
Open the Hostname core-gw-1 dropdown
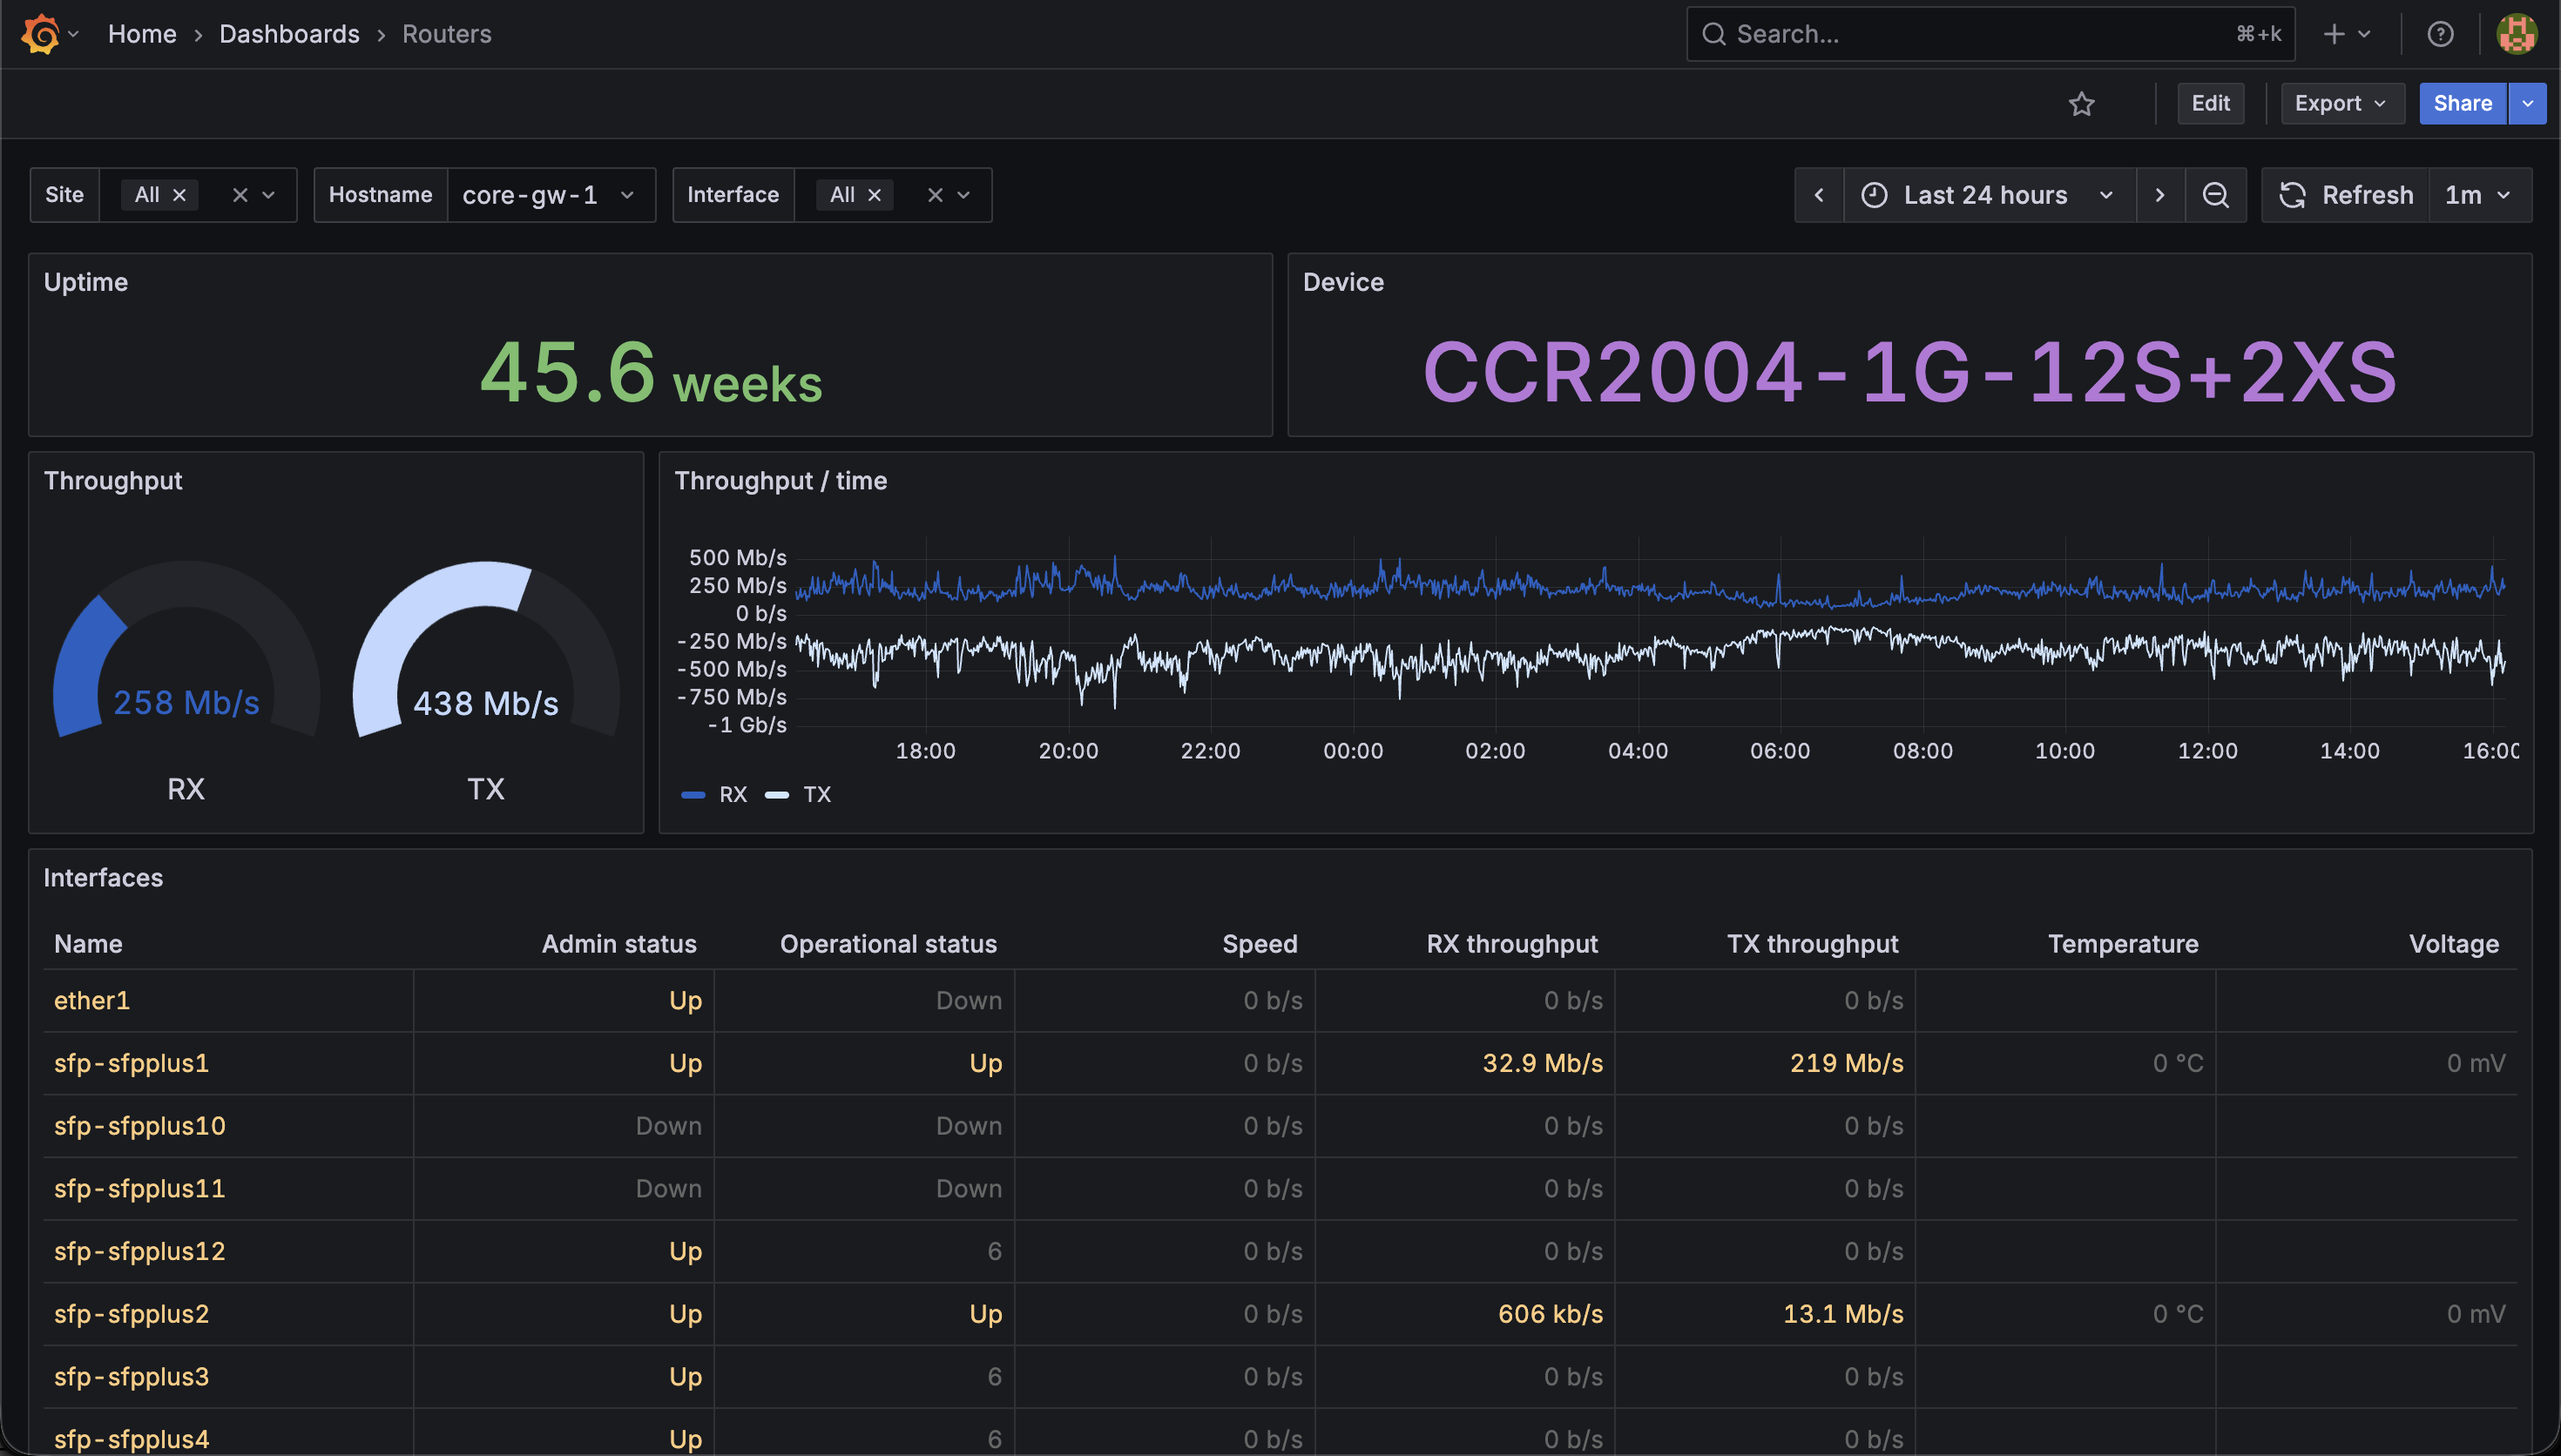(x=550, y=195)
